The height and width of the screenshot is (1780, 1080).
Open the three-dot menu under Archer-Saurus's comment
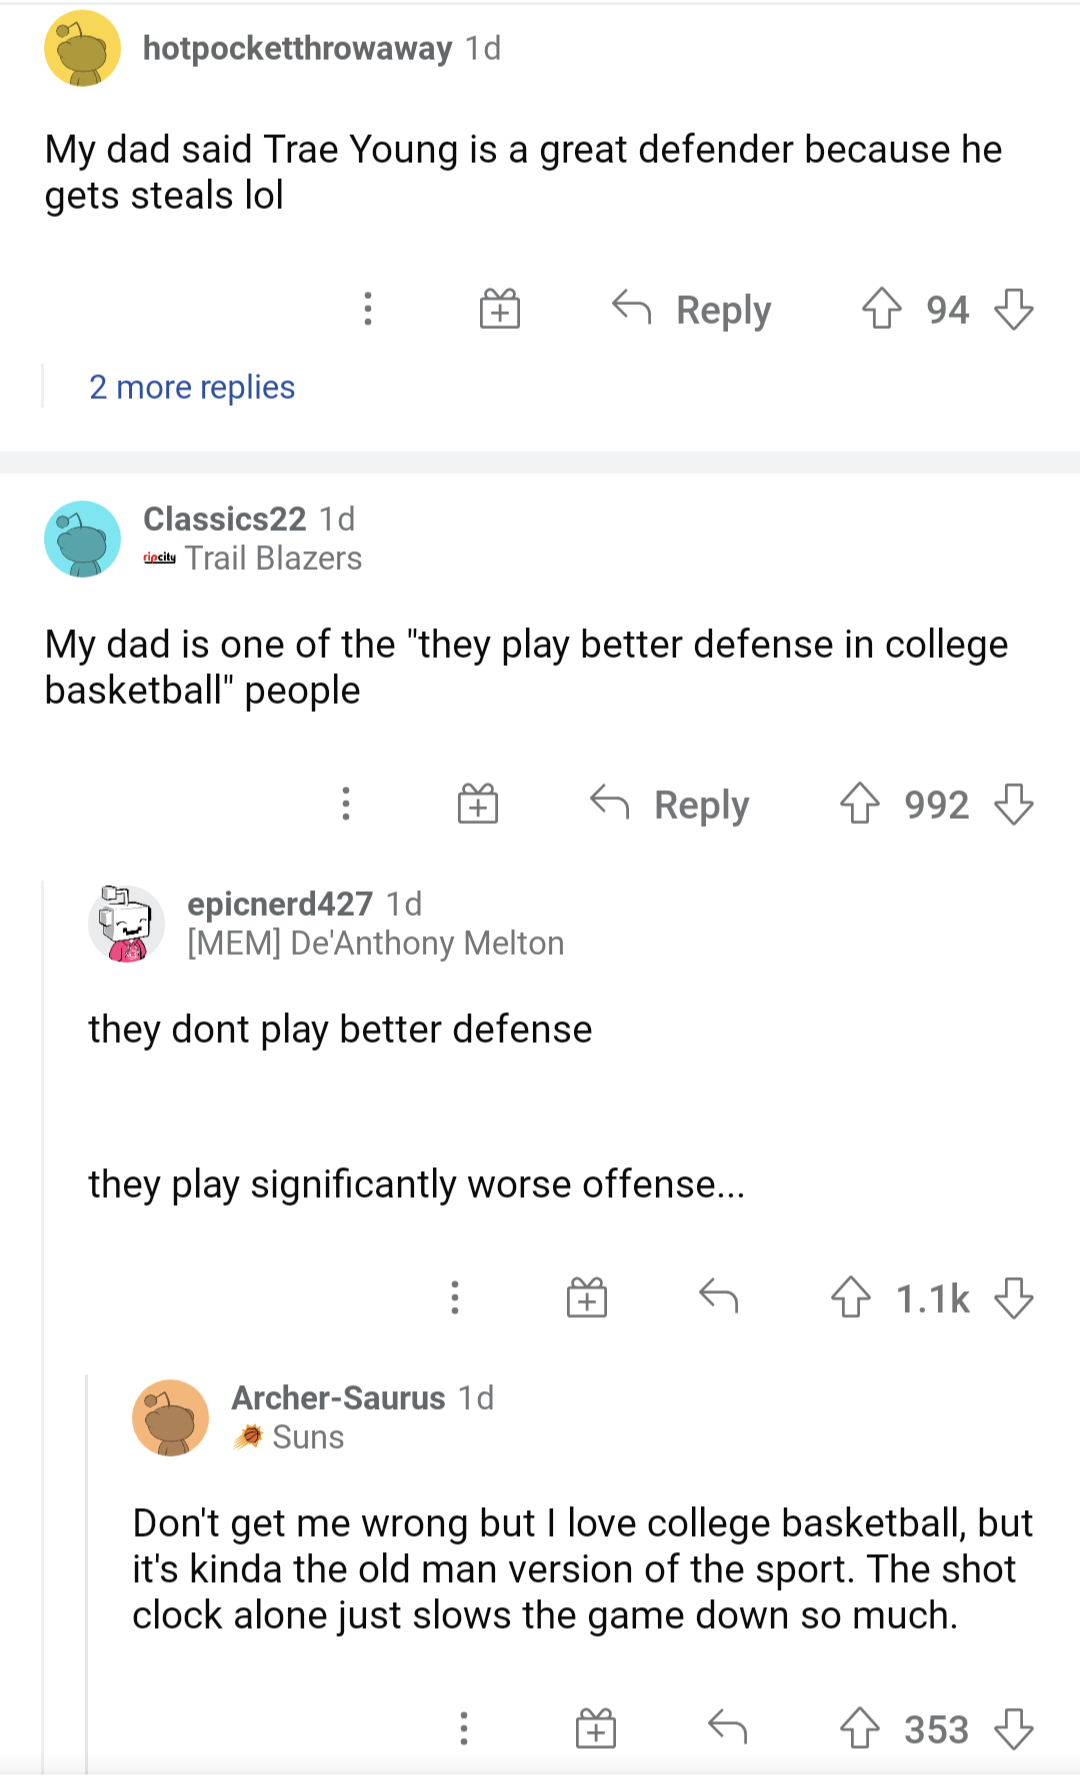point(464,1728)
